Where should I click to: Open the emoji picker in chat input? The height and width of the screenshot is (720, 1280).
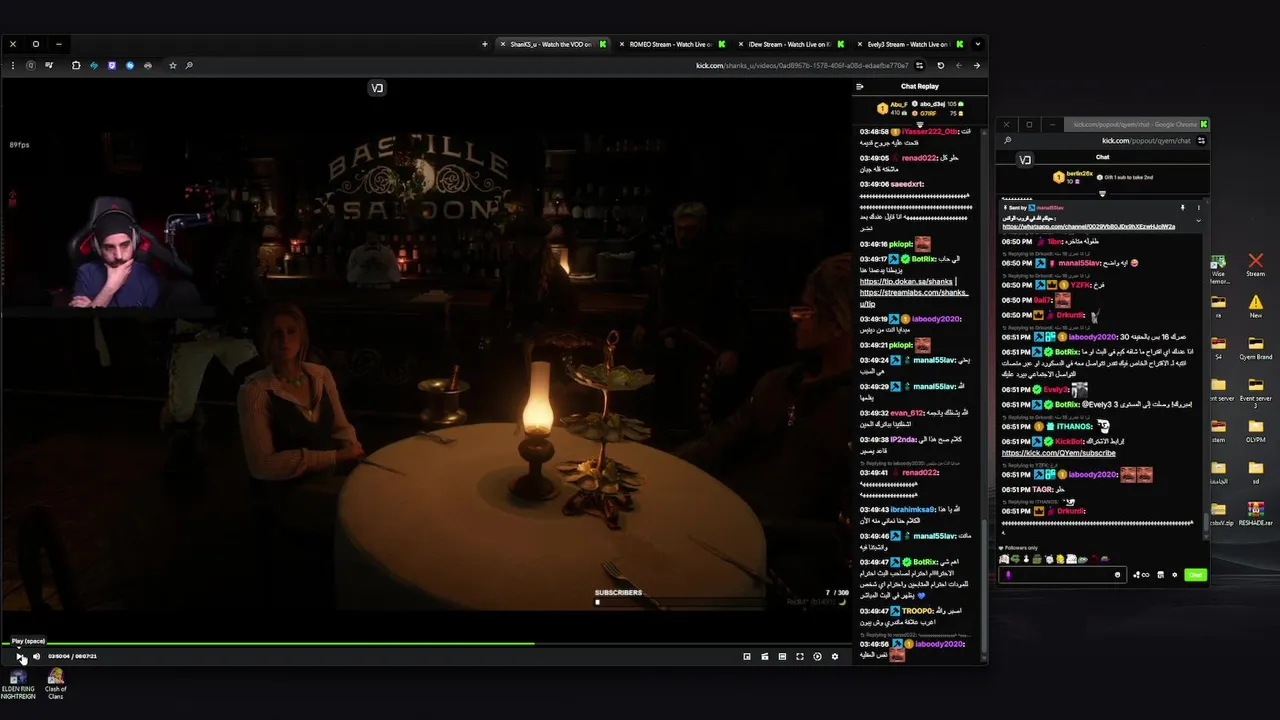point(1117,575)
